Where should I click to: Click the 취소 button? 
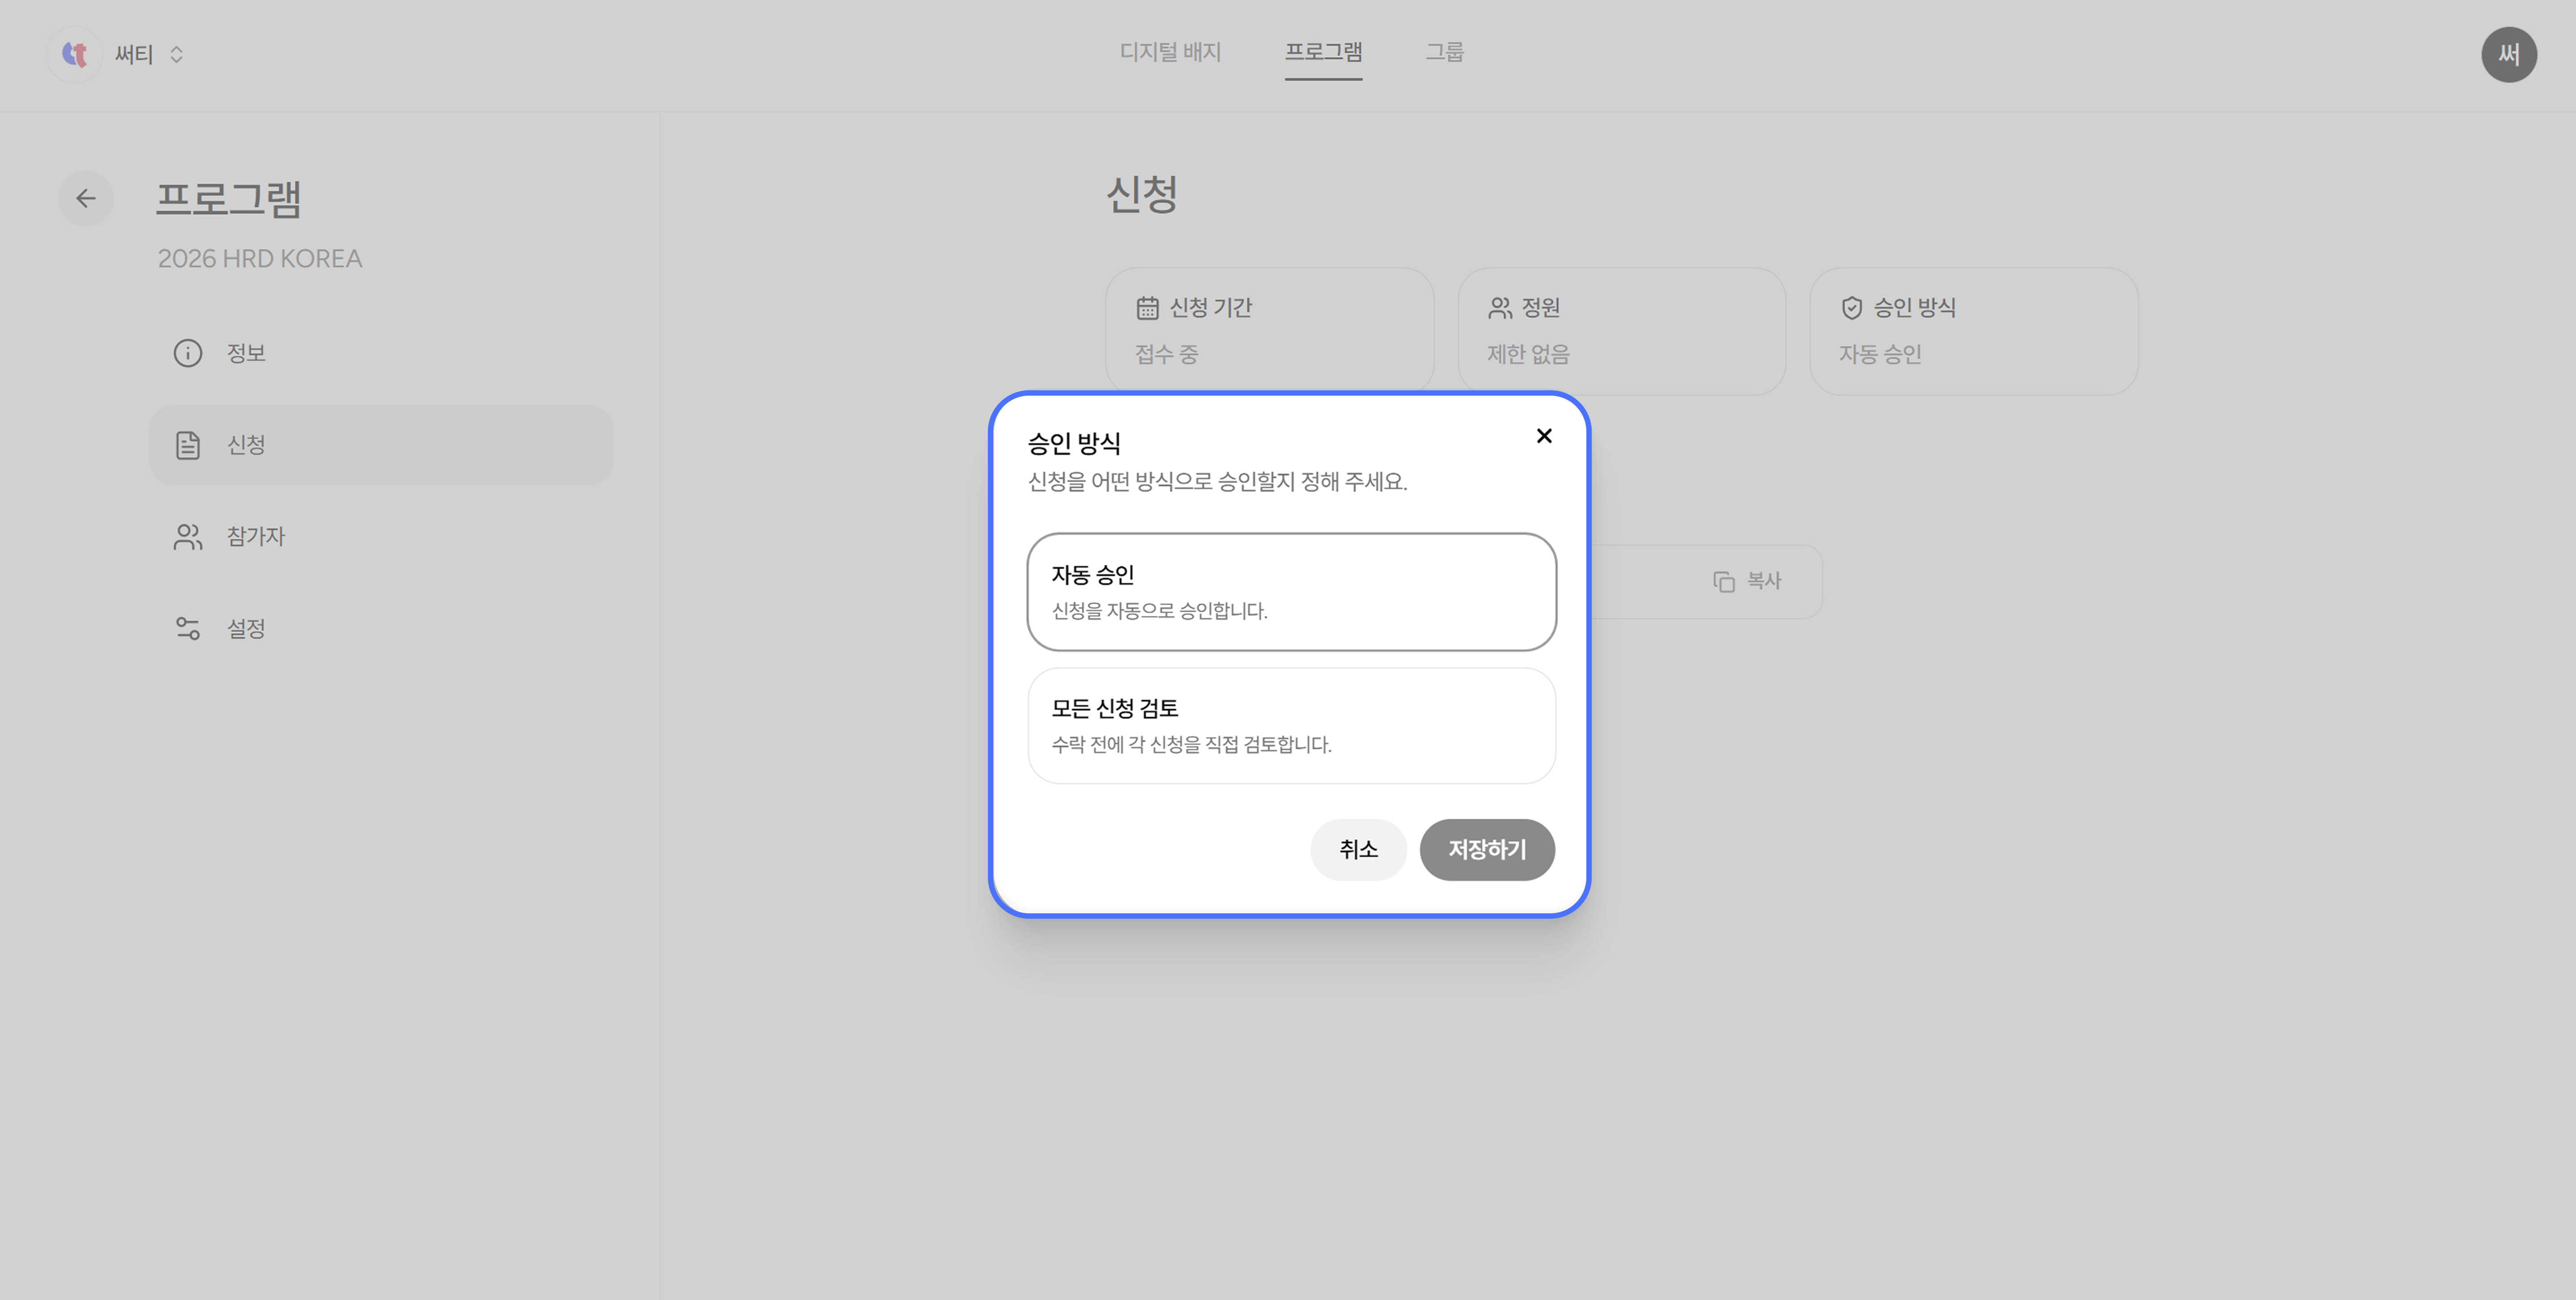tap(1358, 850)
